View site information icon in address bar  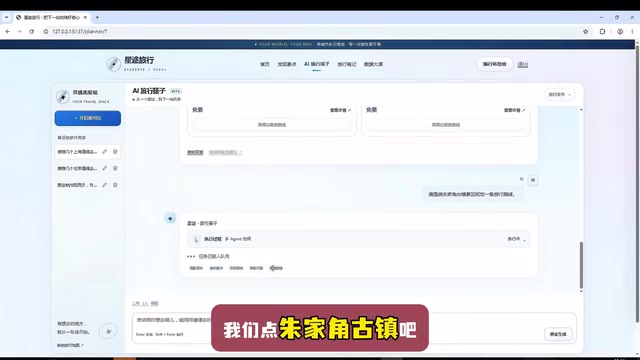[x=46, y=31]
